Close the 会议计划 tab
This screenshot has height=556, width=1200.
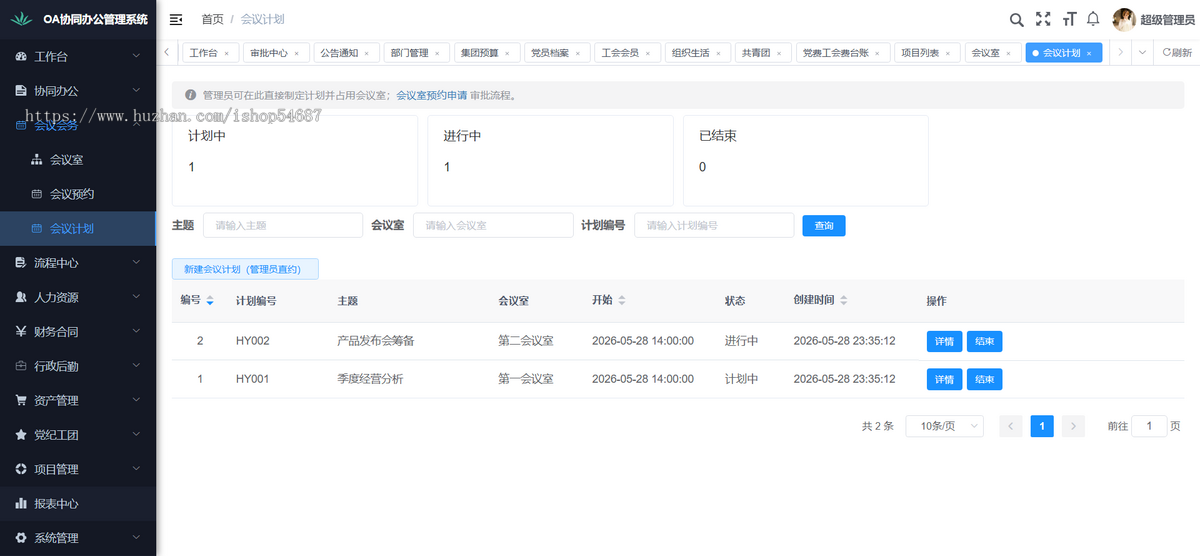click(1089, 53)
